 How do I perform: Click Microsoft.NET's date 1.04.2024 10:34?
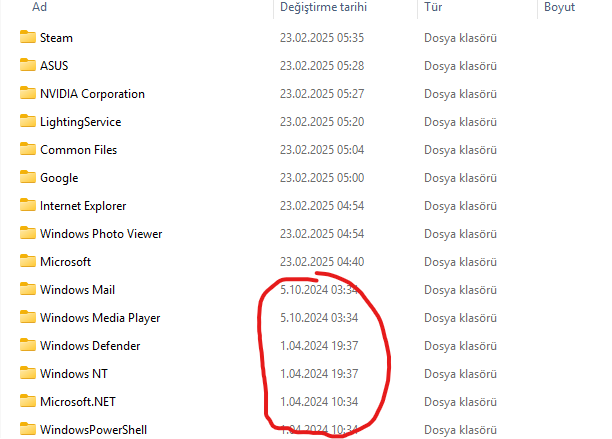[x=319, y=402]
